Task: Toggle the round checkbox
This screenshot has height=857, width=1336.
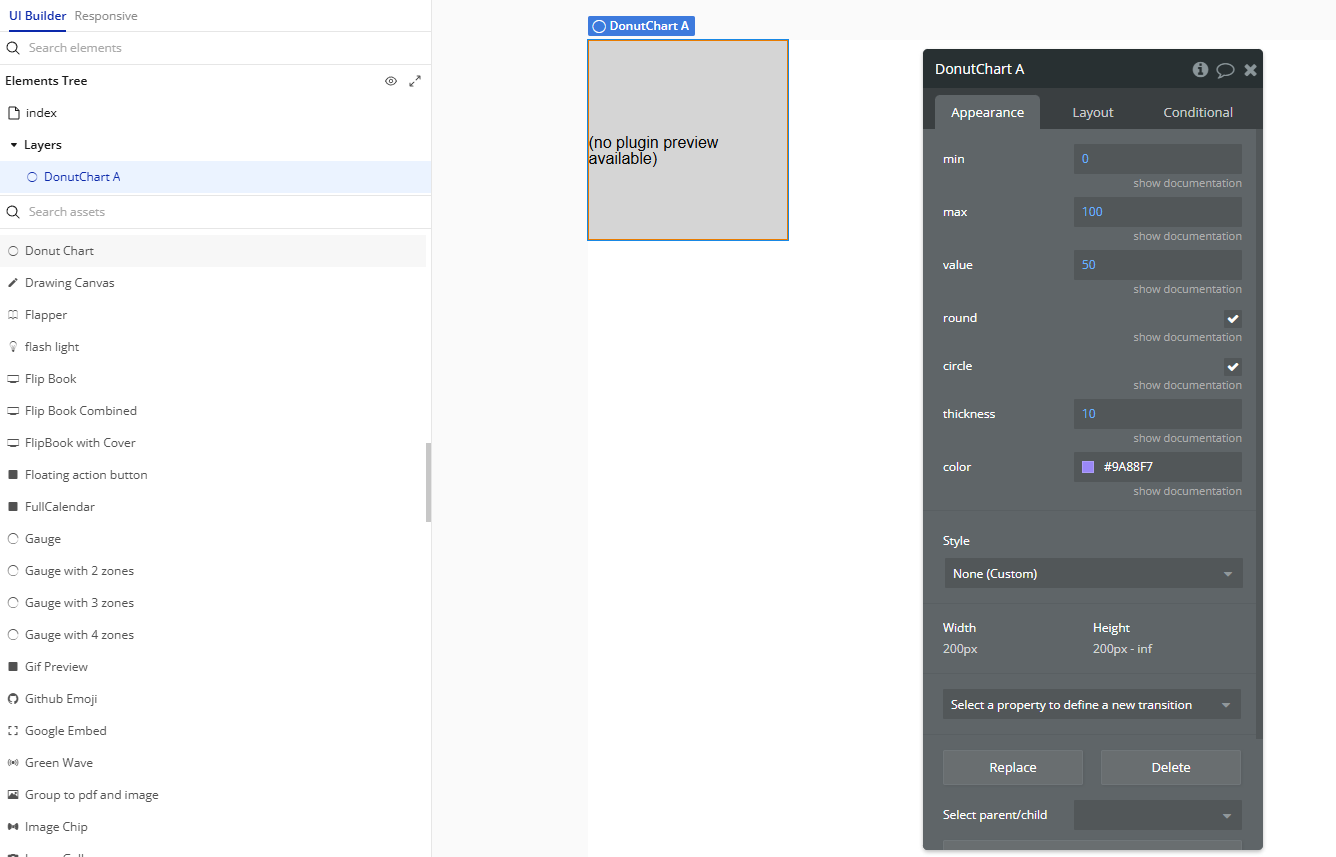Action: coord(1233,319)
